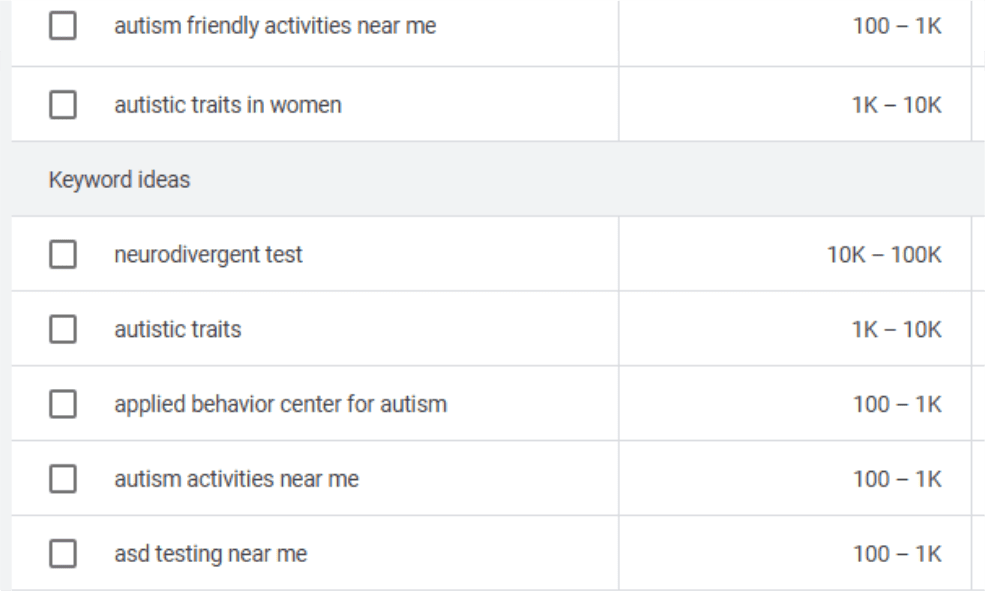
Task: Click the keyword text neurodivergent test
Action: click(207, 255)
